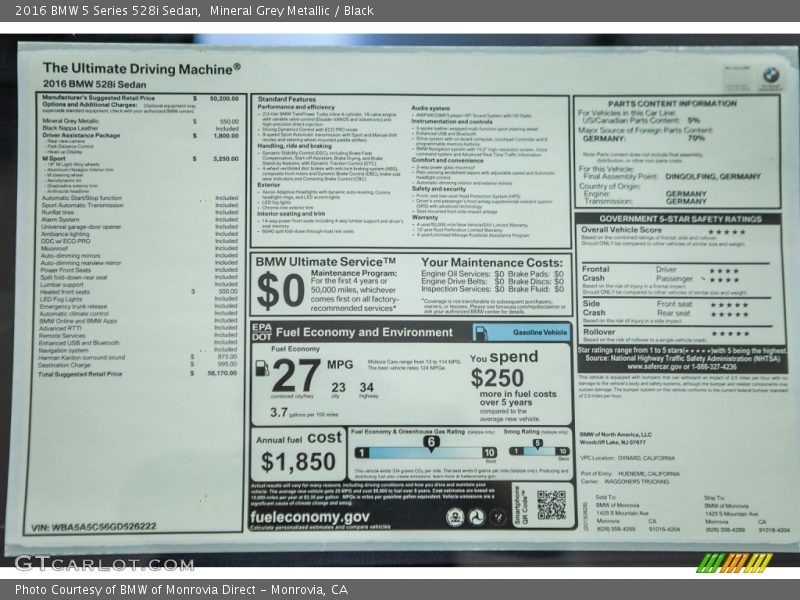Click the EPA agency seal near fueleconomy.gov
Viewport: 800px width, 600px height.
455,517
